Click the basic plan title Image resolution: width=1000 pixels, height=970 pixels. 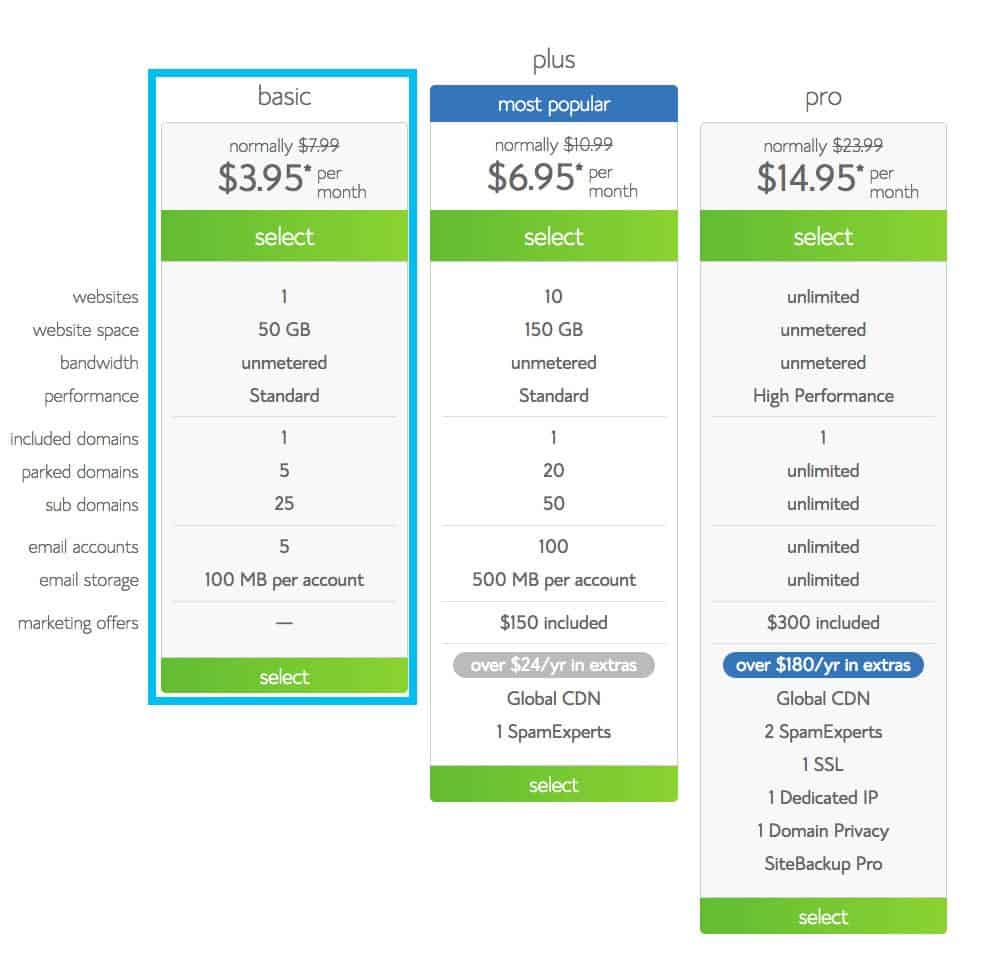(284, 96)
